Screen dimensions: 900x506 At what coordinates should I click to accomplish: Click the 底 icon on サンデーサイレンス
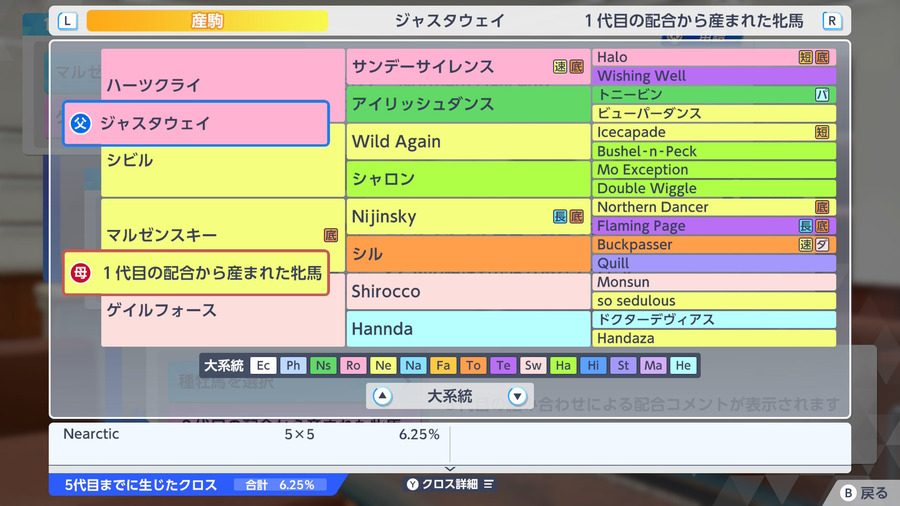(x=576, y=67)
